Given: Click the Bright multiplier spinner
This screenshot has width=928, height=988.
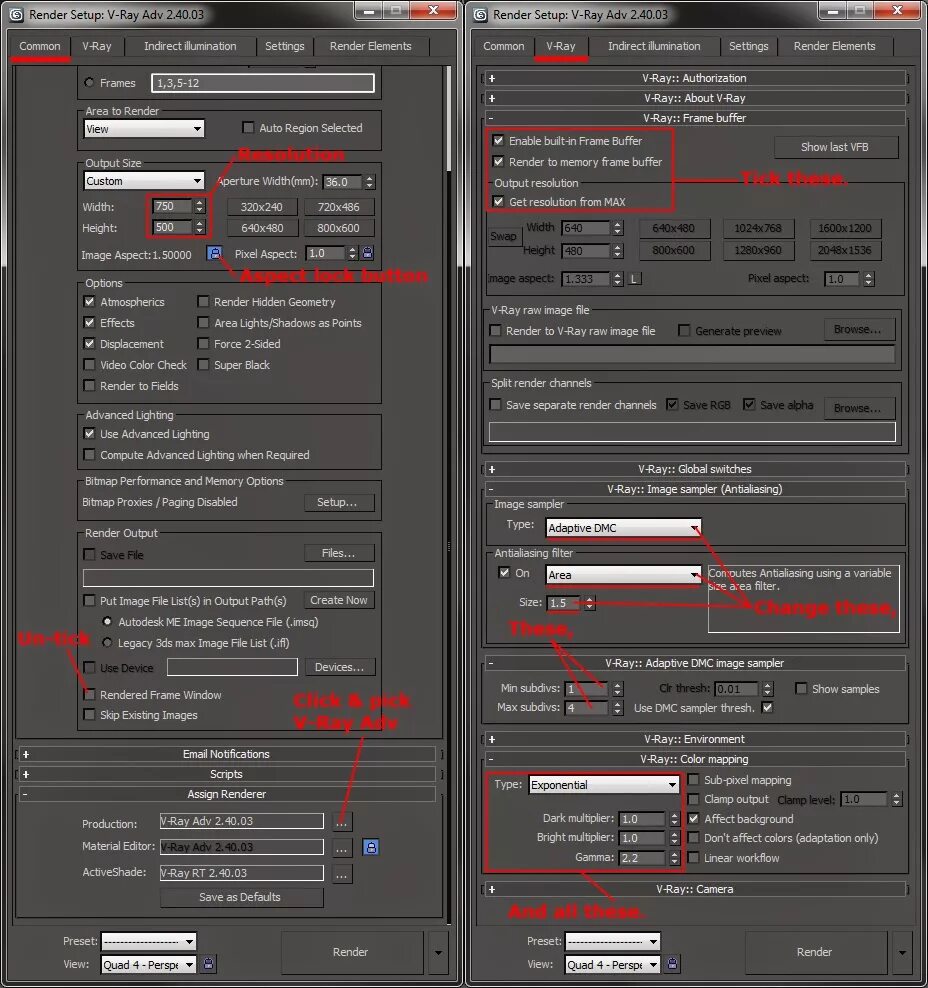Looking at the screenshot, I should click(674, 838).
